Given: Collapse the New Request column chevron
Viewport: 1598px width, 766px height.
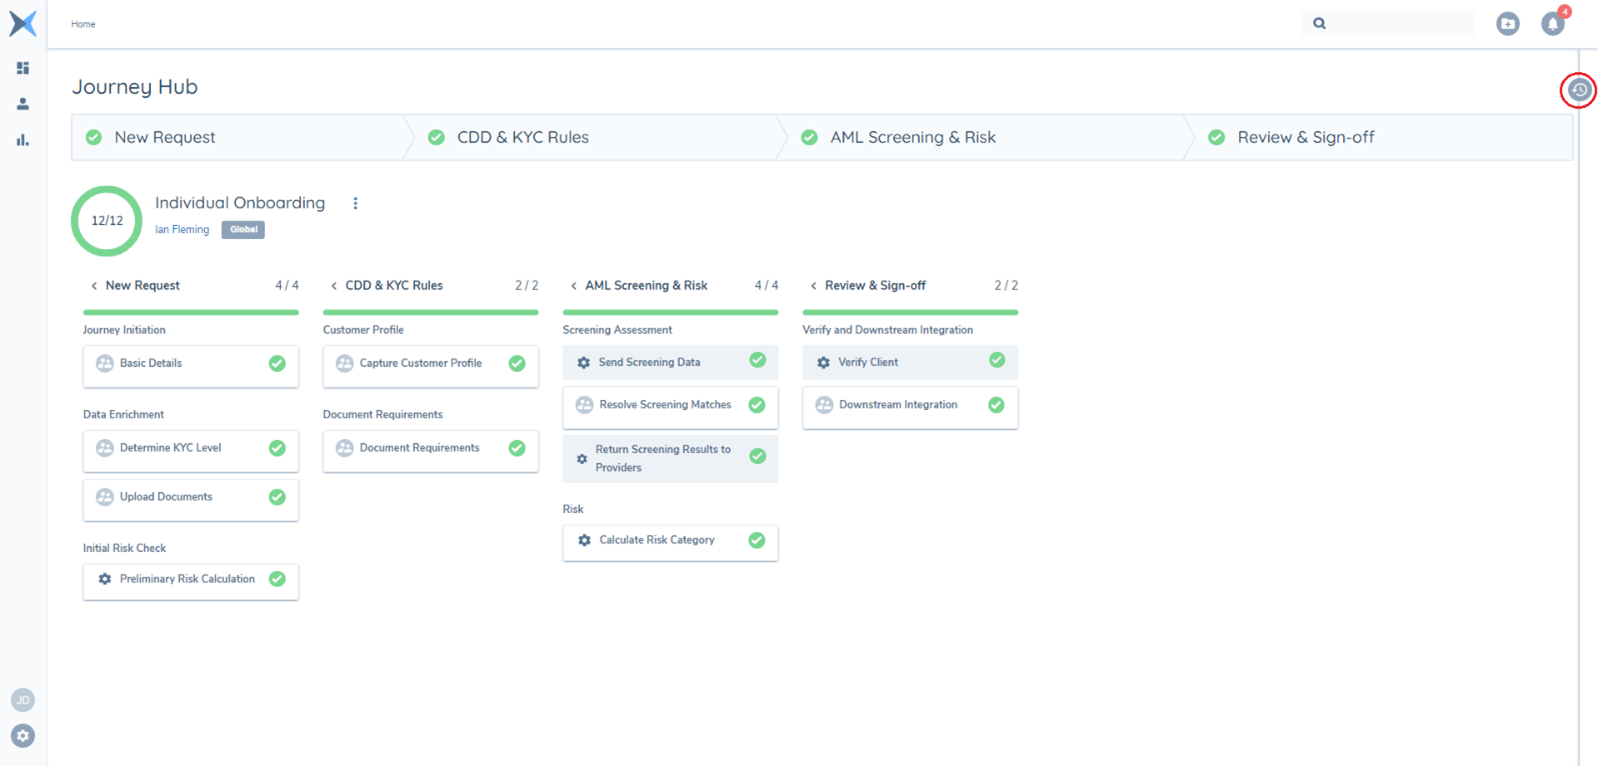Looking at the screenshot, I should point(94,286).
